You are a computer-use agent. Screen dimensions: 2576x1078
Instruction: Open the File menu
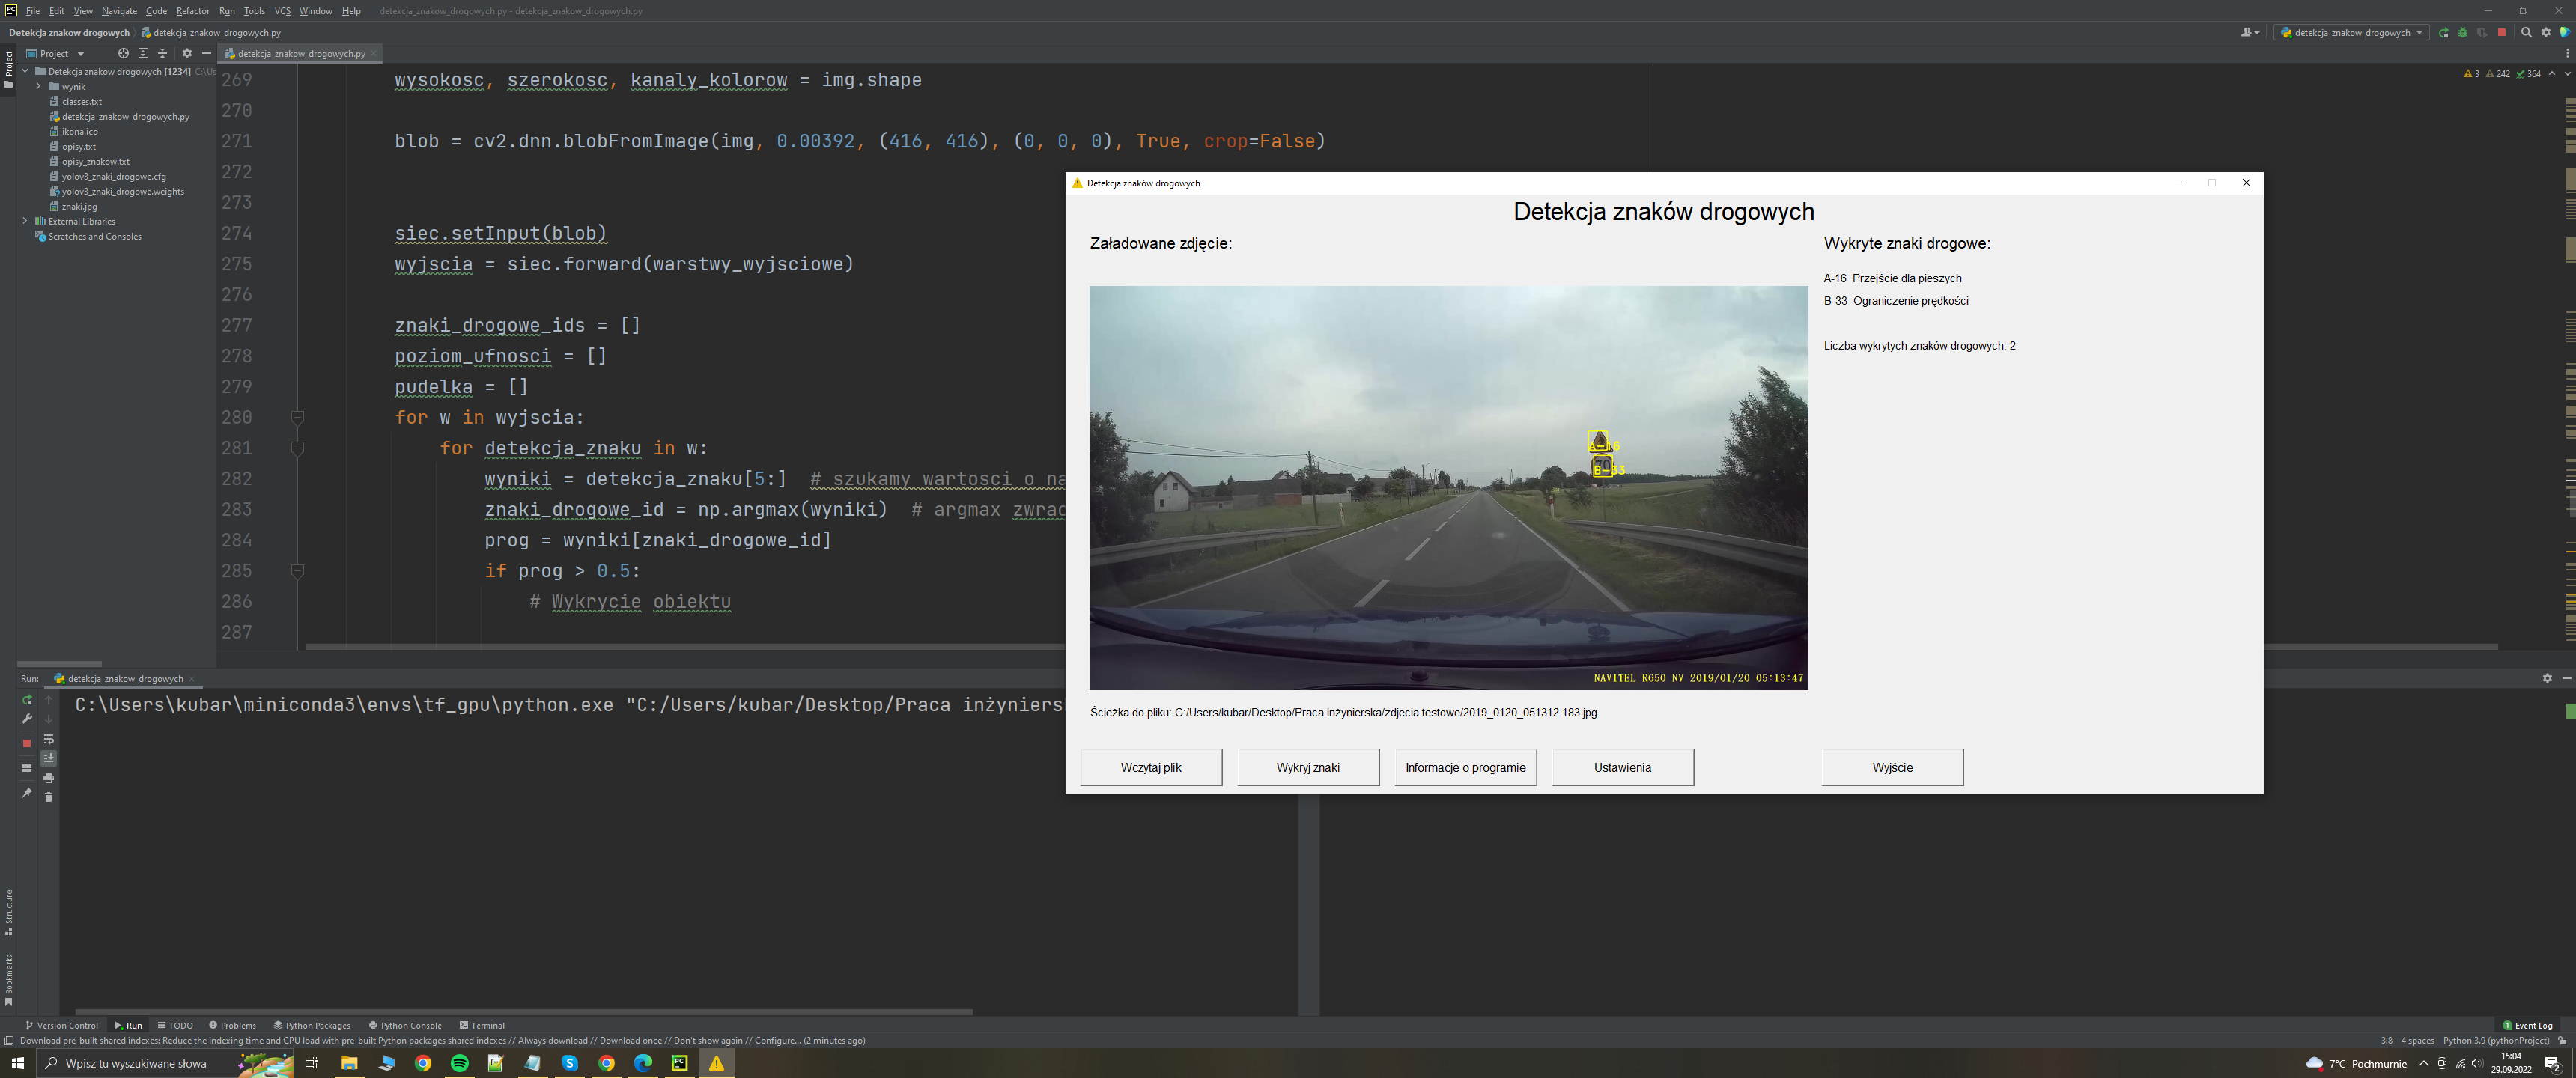click(x=32, y=11)
